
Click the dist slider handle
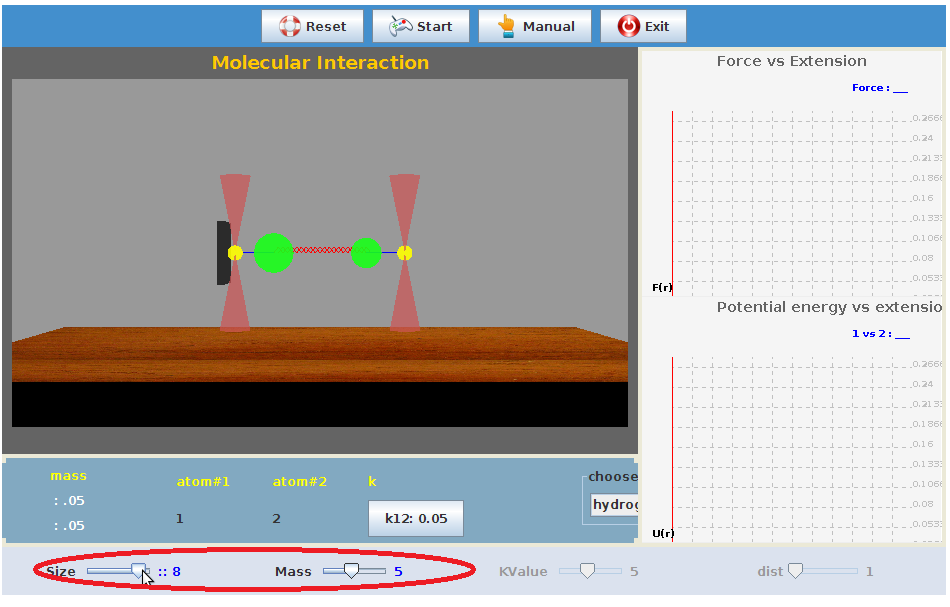(x=795, y=570)
